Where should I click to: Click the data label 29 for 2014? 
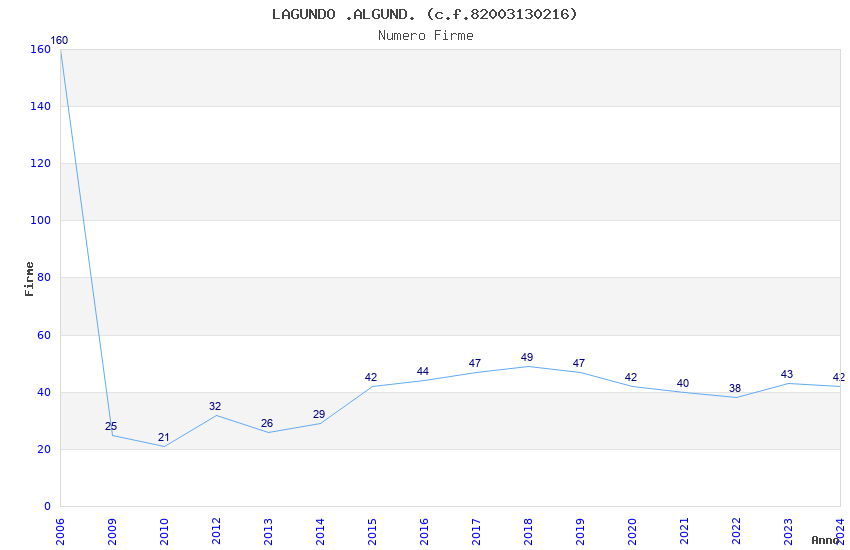tap(319, 414)
